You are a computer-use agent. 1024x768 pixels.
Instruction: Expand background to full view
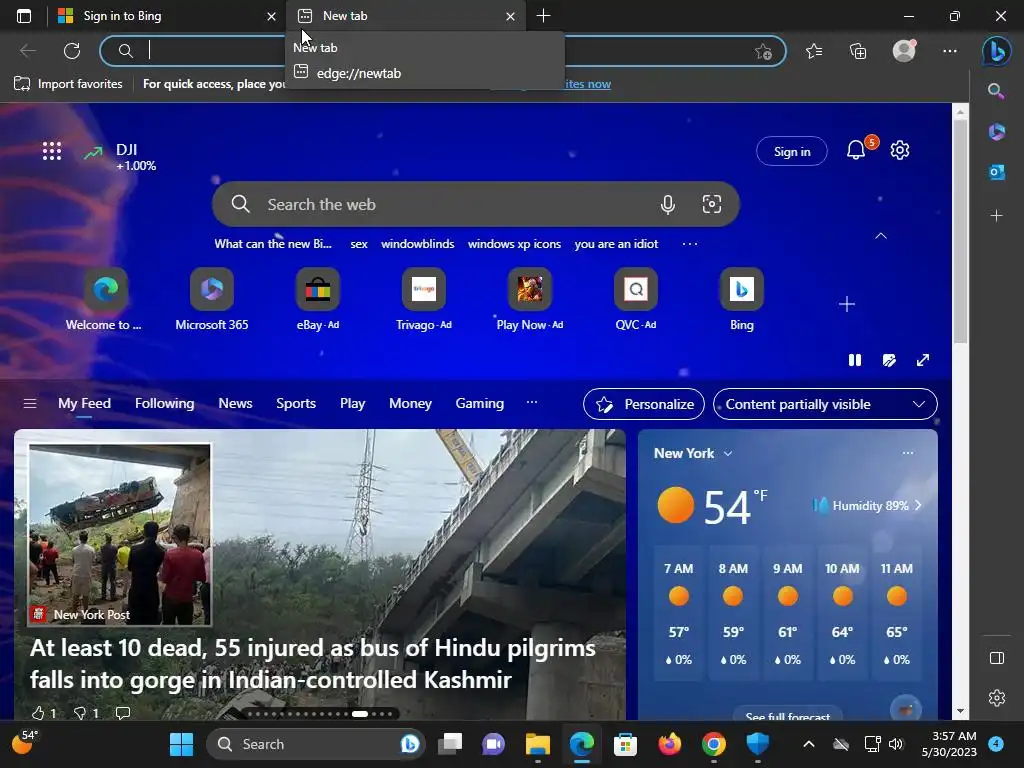point(923,360)
